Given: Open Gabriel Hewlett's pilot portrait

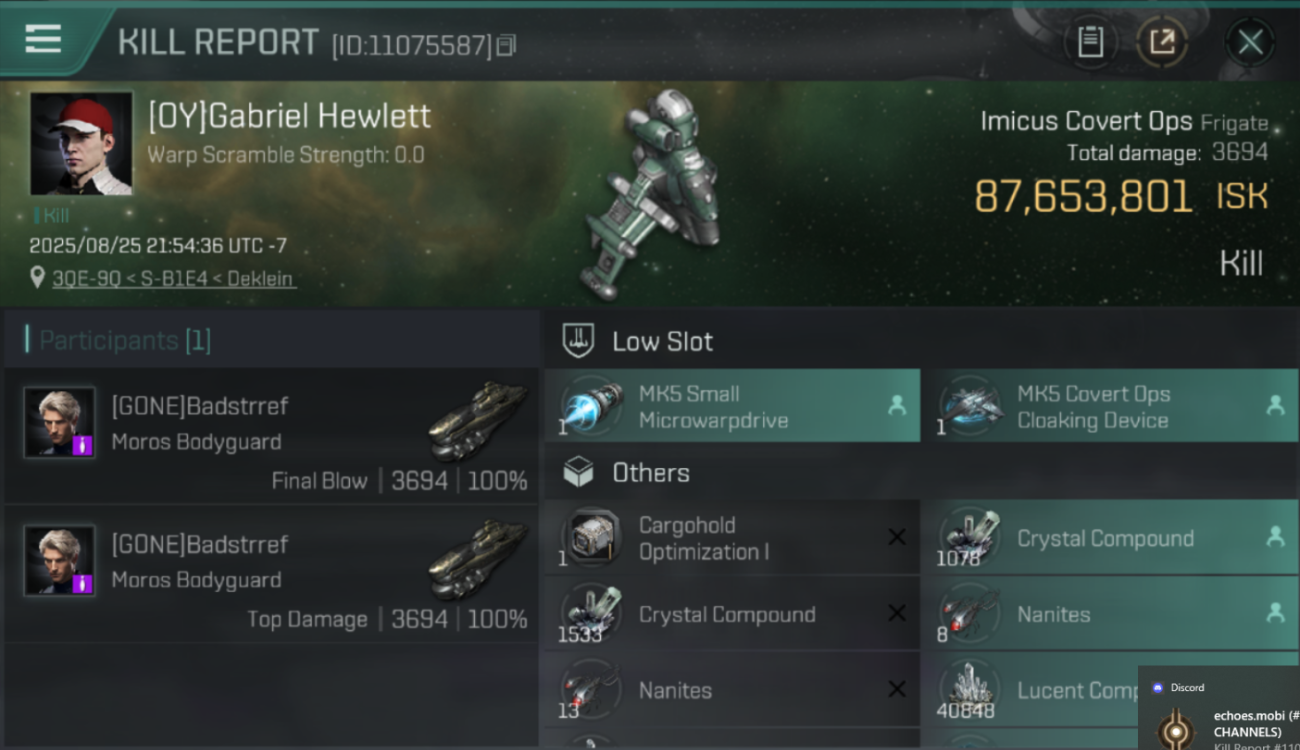Looking at the screenshot, I should tap(81, 143).
